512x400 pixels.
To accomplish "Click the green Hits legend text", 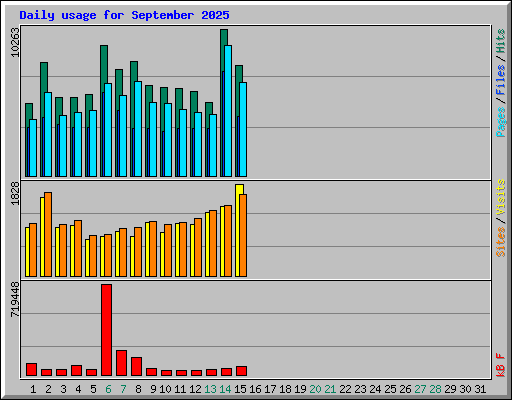I will [500, 41].
